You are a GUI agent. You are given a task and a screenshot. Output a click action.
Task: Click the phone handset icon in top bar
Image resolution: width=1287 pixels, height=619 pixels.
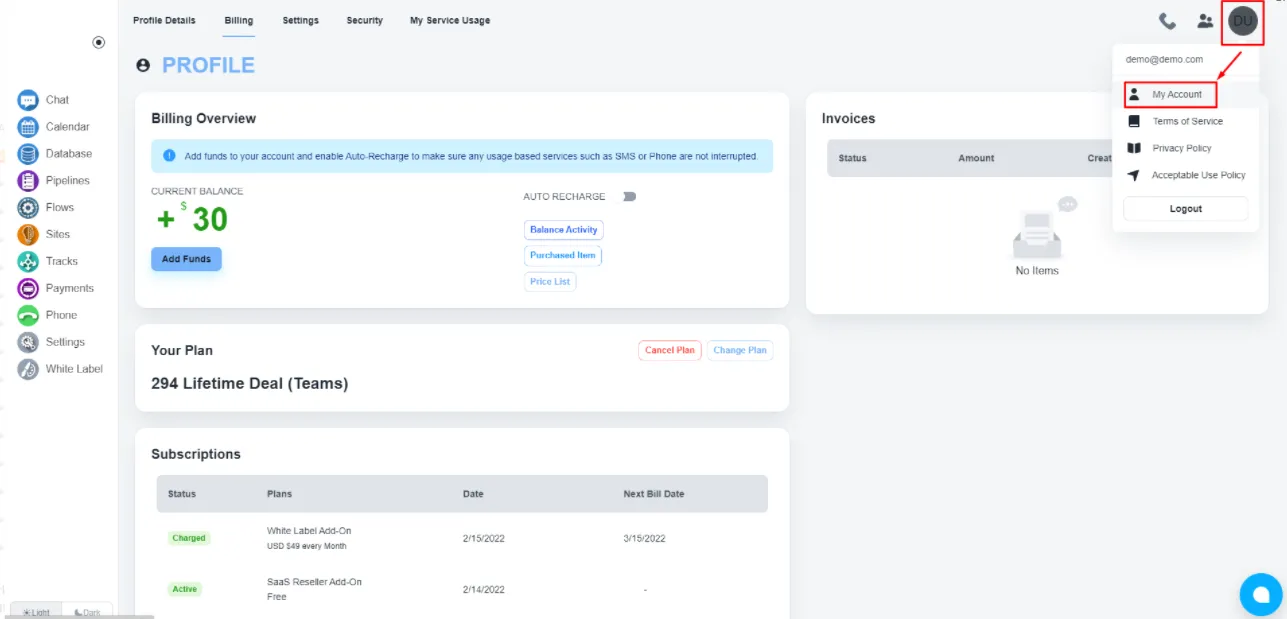1167,21
